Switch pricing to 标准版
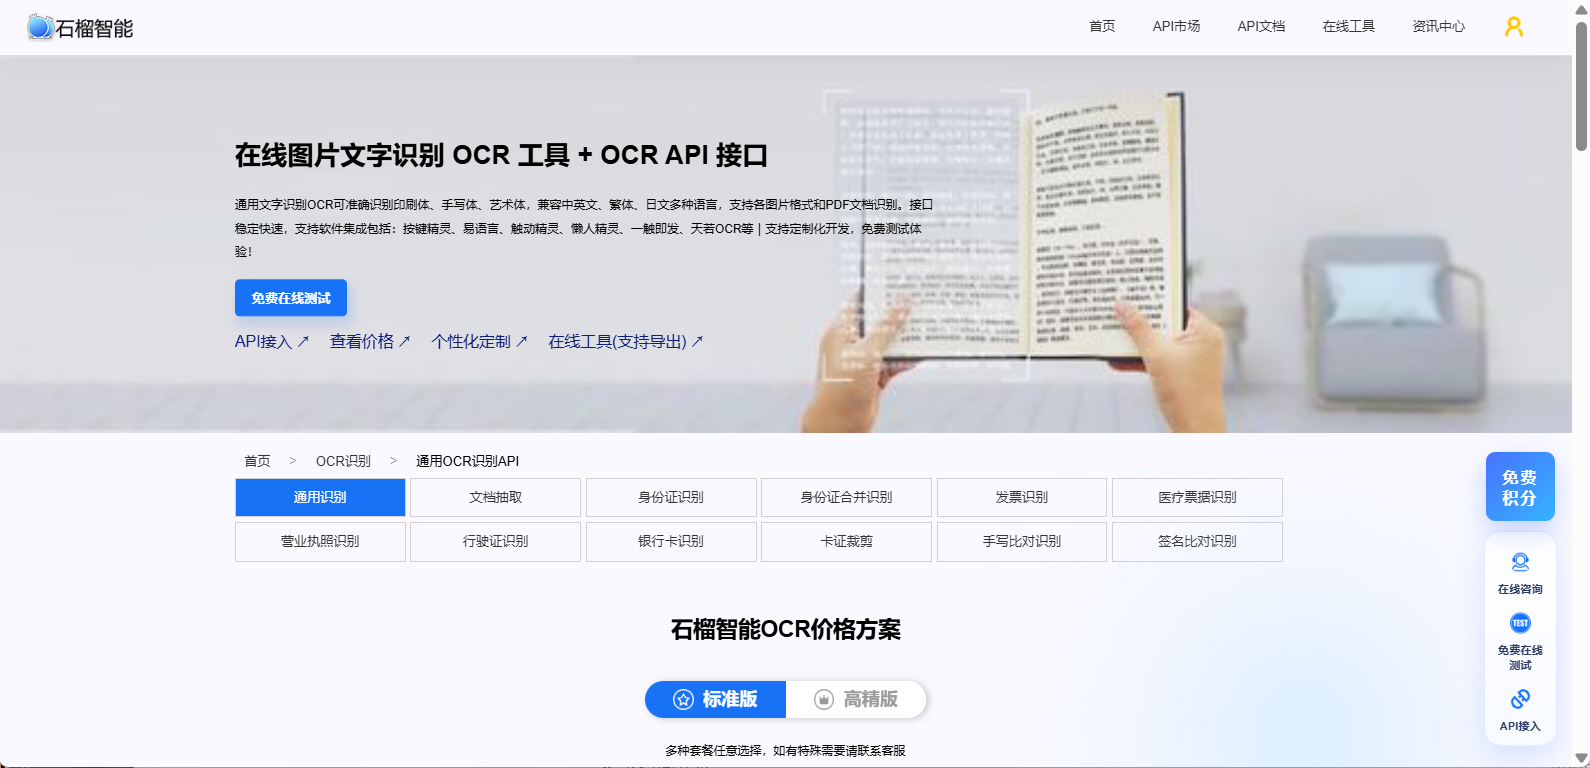 715,700
